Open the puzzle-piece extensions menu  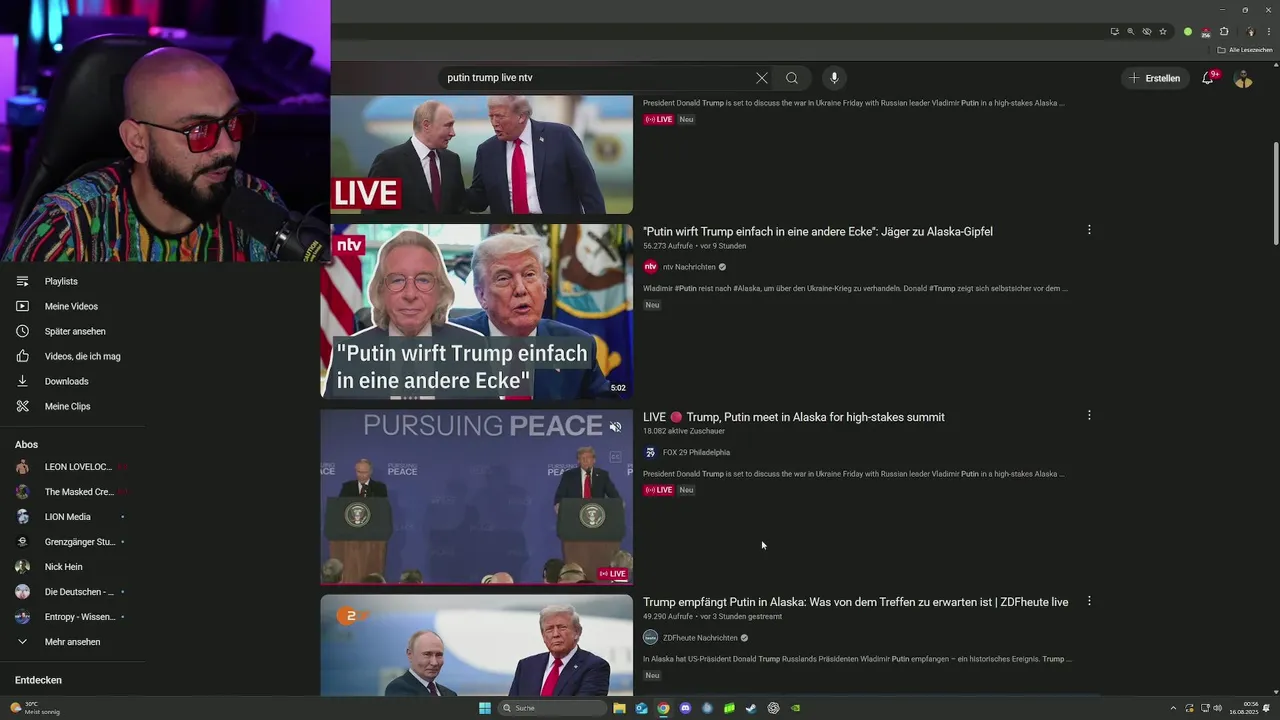(1224, 32)
